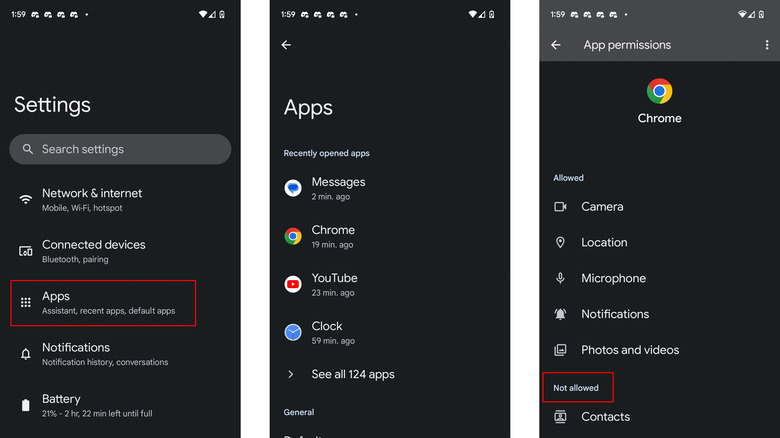This screenshot has height=438, width=780.
Task: Open the Photos and videos permission
Action: tap(660, 350)
